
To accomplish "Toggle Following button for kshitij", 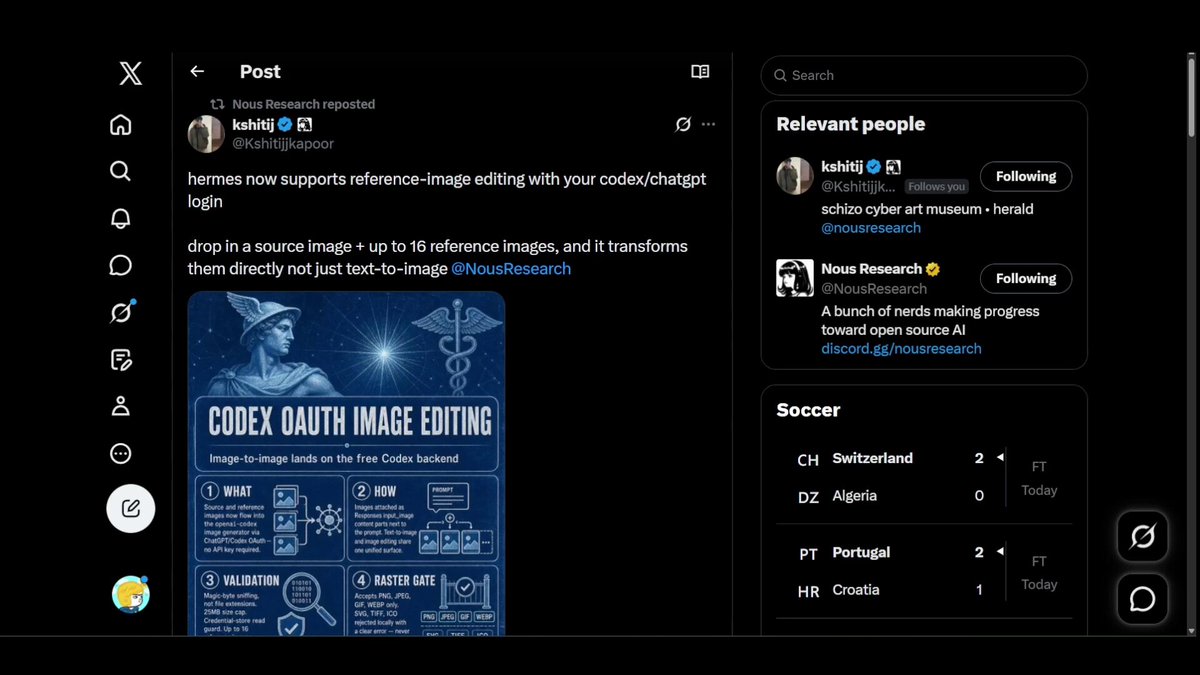I will pos(1026,176).
